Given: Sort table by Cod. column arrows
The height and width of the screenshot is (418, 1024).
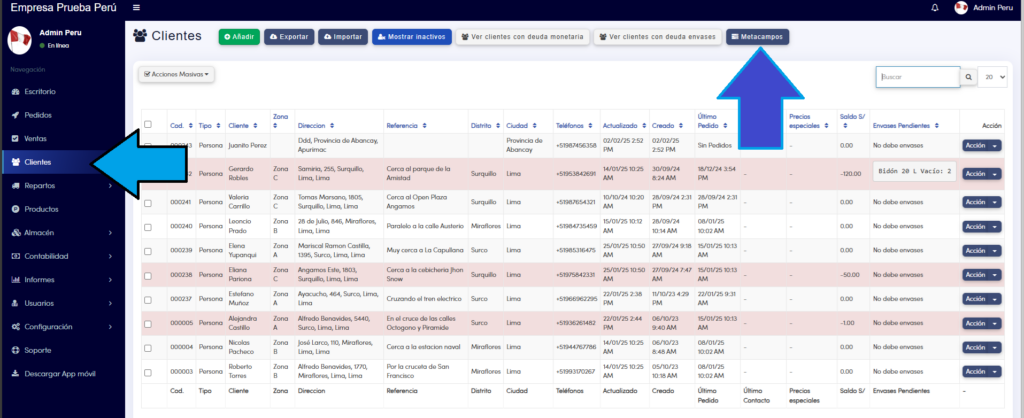Looking at the screenshot, I should [191, 125].
